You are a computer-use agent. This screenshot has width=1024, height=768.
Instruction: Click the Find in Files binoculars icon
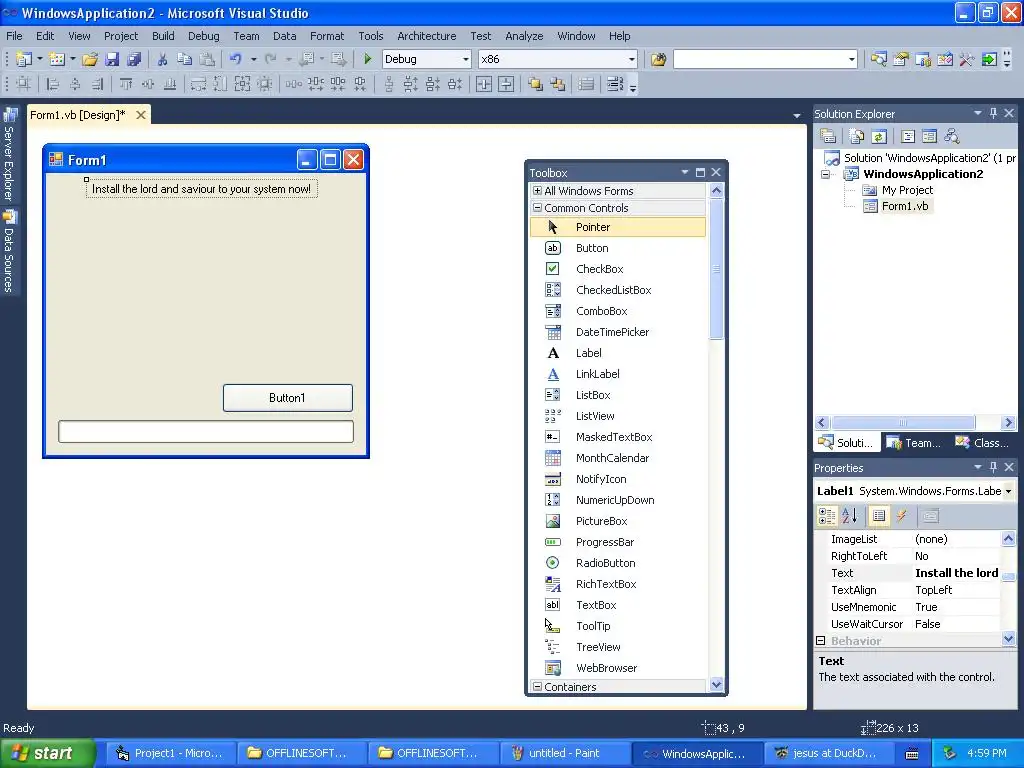pyautogui.click(x=658, y=59)
